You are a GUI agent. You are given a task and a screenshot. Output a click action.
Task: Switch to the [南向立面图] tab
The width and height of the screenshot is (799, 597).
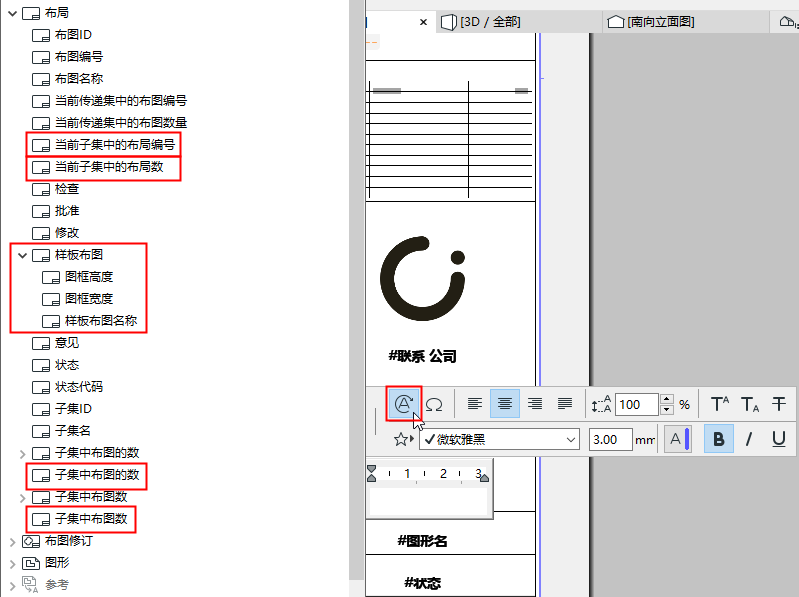(685, 22)
